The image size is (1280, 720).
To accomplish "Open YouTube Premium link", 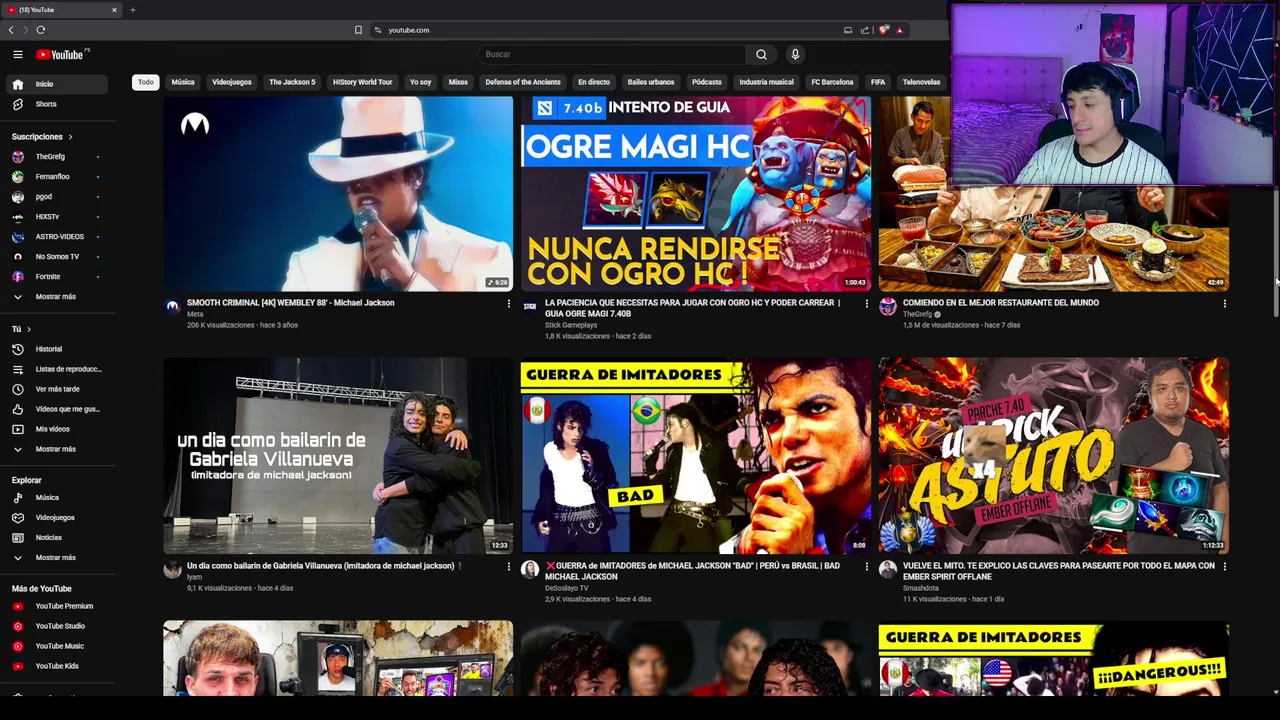I will 58,606.
